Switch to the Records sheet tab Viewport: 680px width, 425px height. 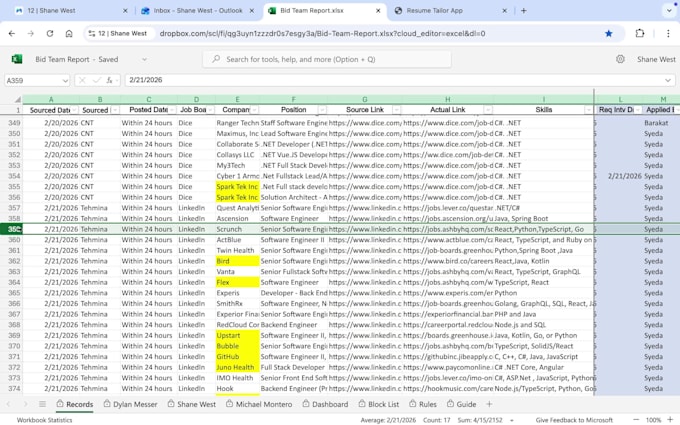click(x=75, y=404)
